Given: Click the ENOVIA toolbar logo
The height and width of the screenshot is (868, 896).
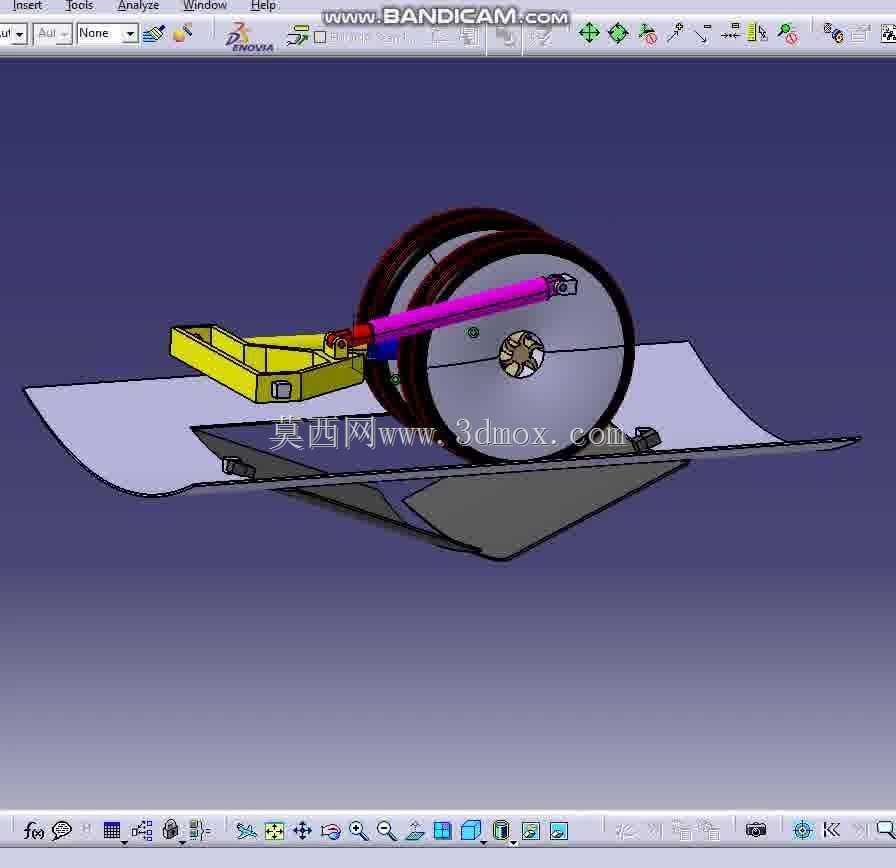Looking at the screenshot, I should pyautogui.click(x=249, y=38).
